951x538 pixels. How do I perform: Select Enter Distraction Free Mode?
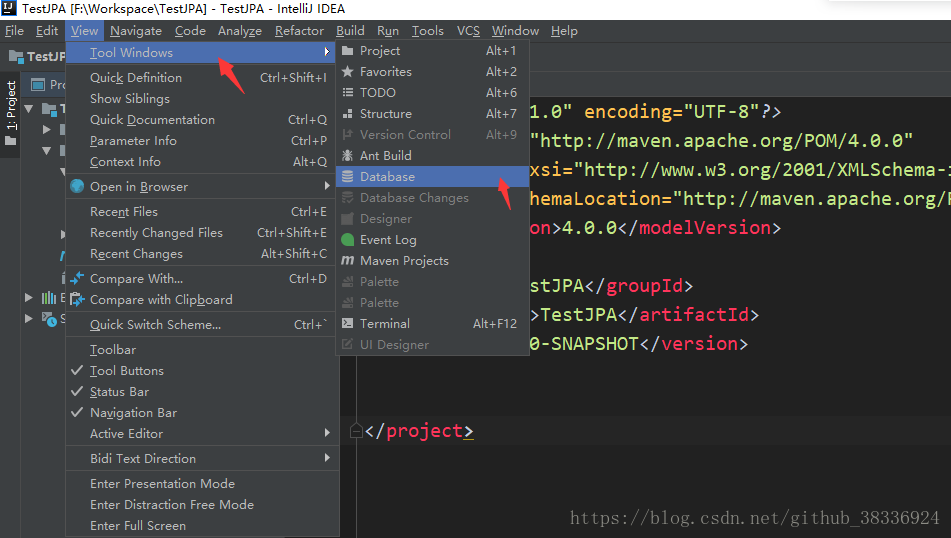pos(202,505)
